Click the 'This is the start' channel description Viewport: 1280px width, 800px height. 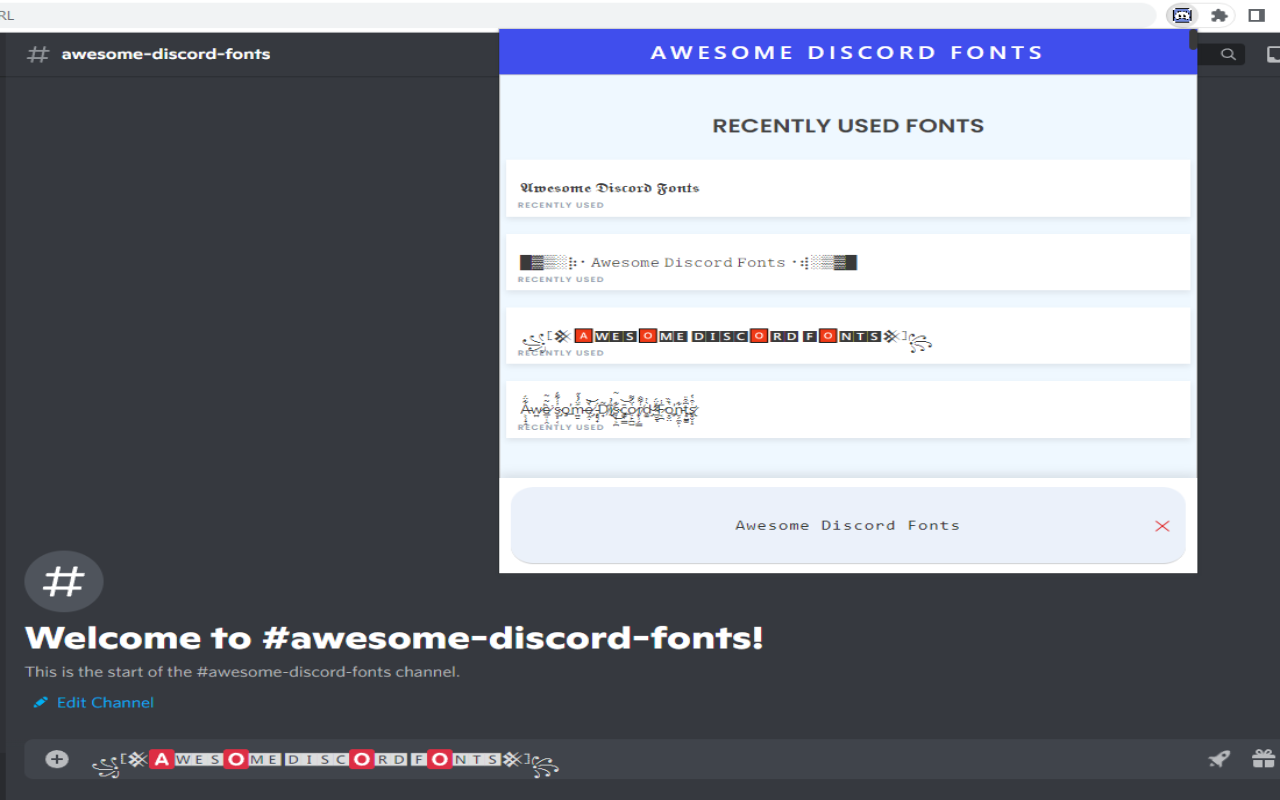[242, 672]
